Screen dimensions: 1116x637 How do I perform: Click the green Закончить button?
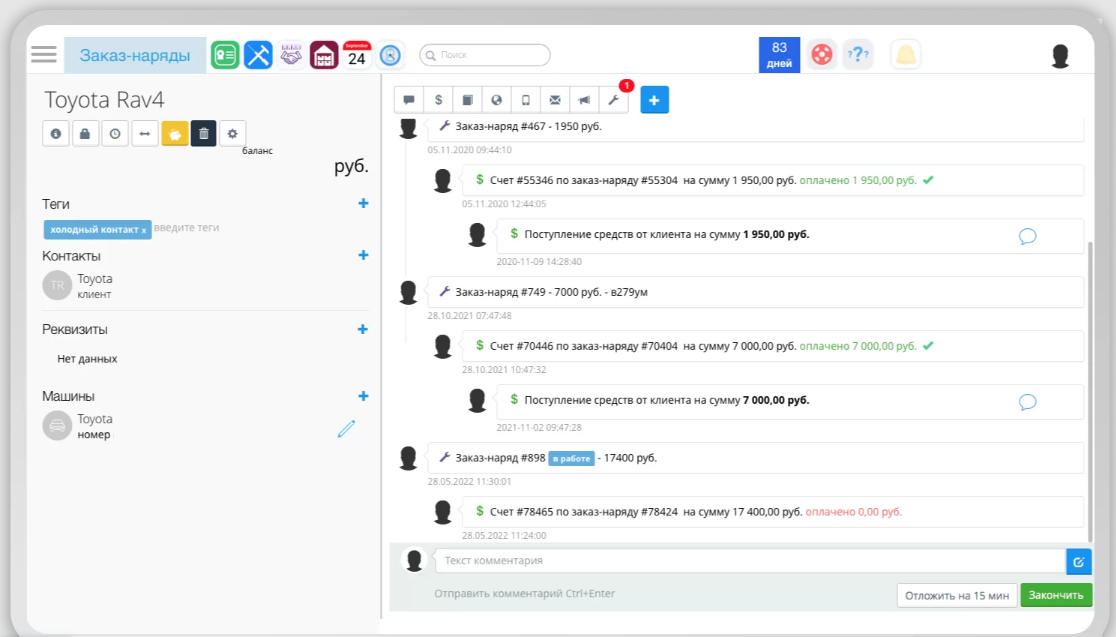coord(1056,596)
